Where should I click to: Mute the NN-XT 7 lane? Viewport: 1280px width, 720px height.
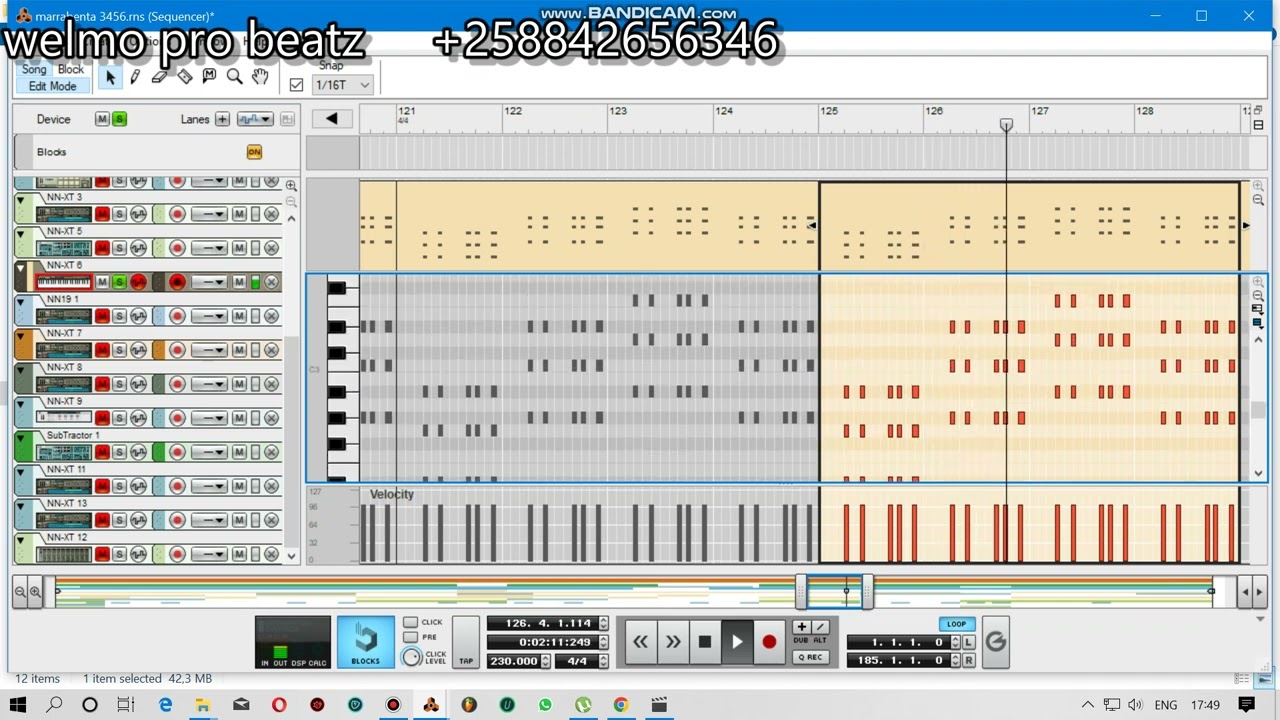(239, 350)
